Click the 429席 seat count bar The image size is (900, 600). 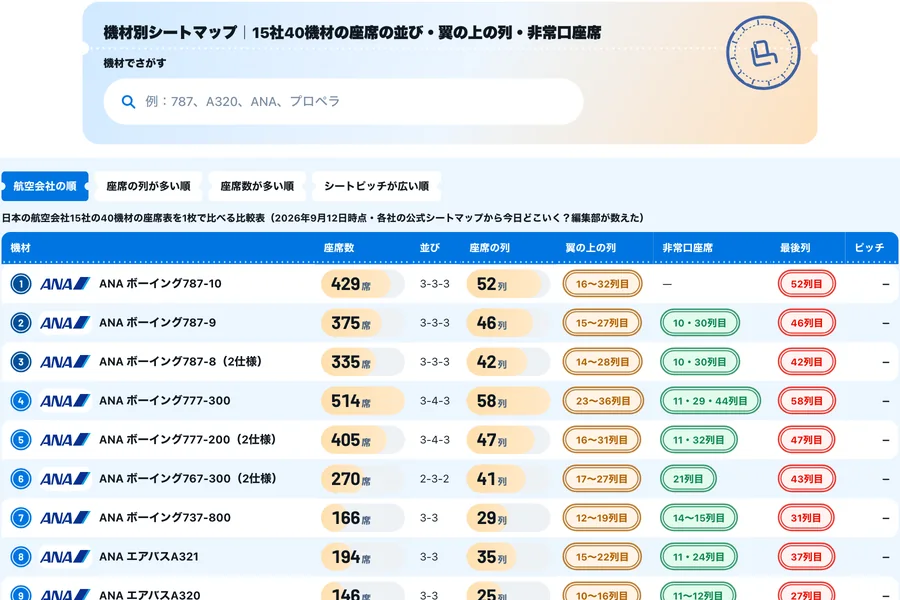[x=363, y=284]
